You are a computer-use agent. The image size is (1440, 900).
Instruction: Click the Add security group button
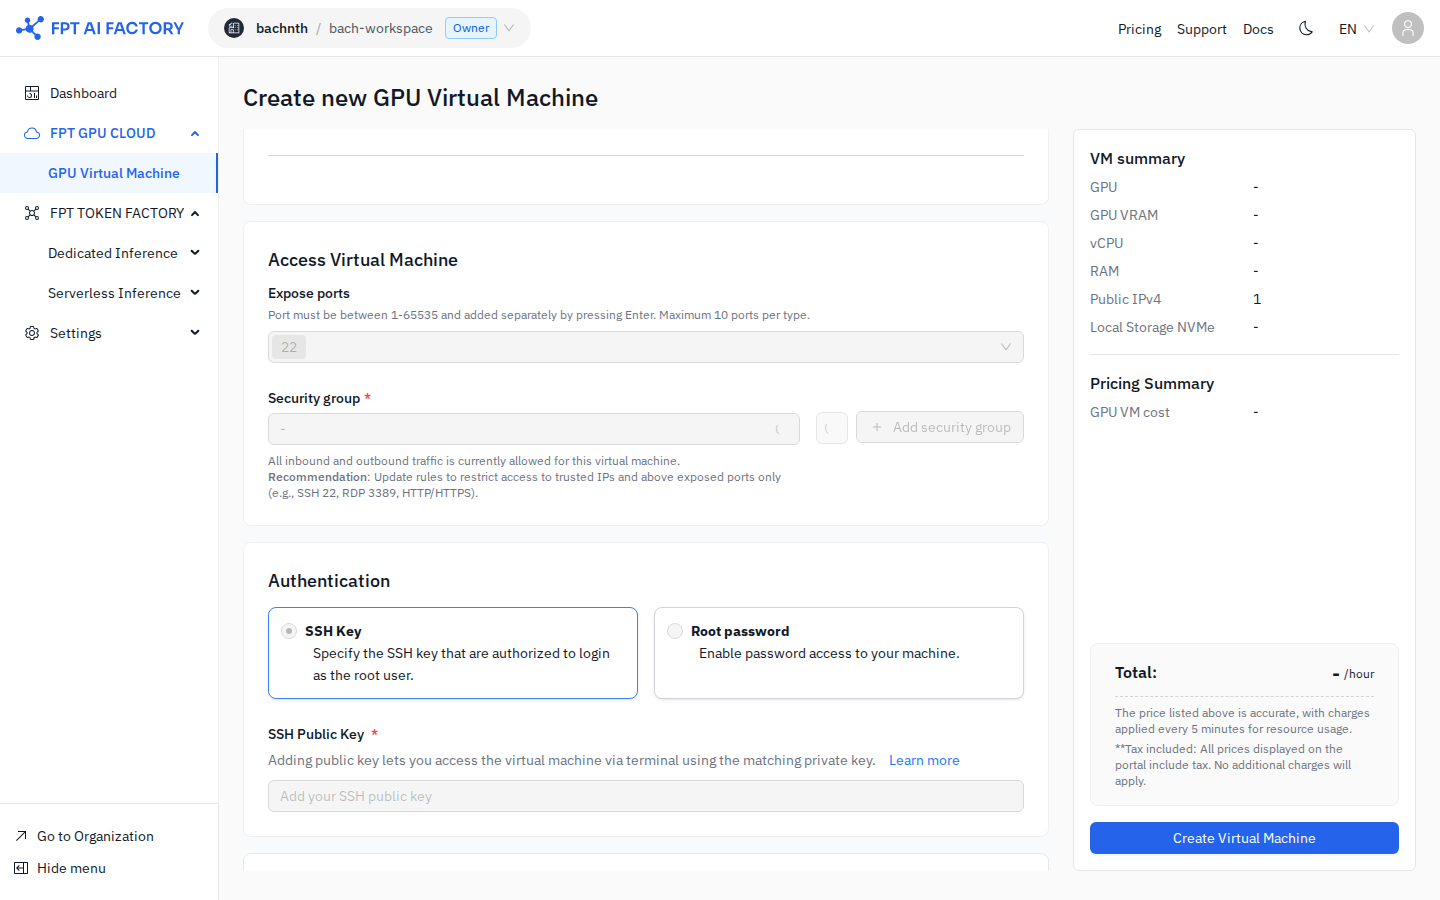[940, 427]
